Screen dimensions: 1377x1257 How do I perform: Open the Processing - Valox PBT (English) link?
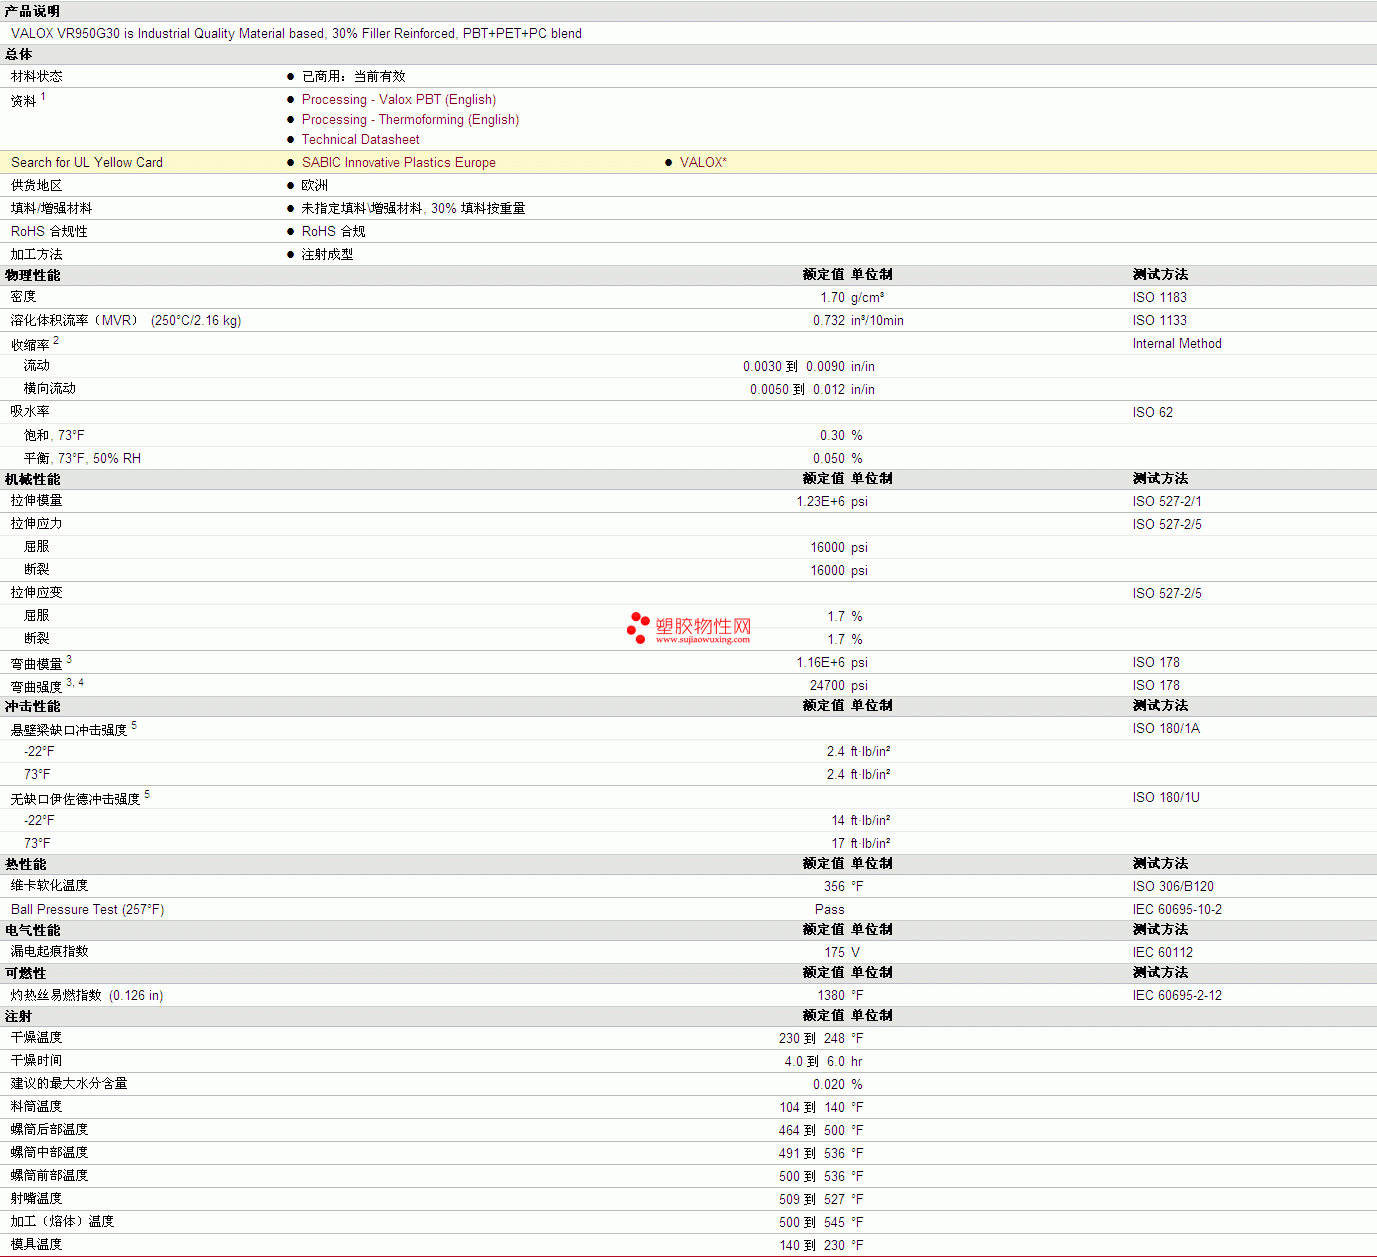(399, 100)
